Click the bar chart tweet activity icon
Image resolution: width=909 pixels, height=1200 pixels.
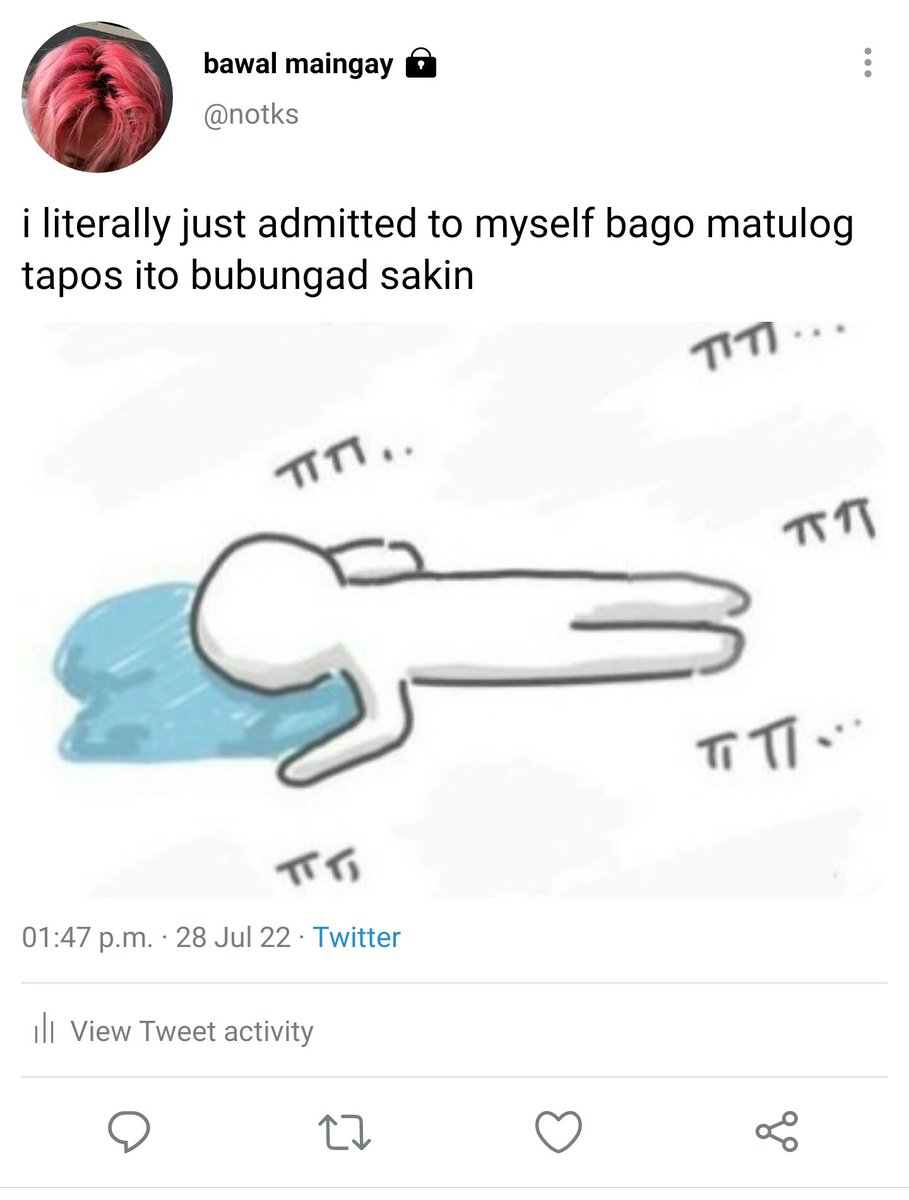pyautogui.click(x=42, y=1031)
